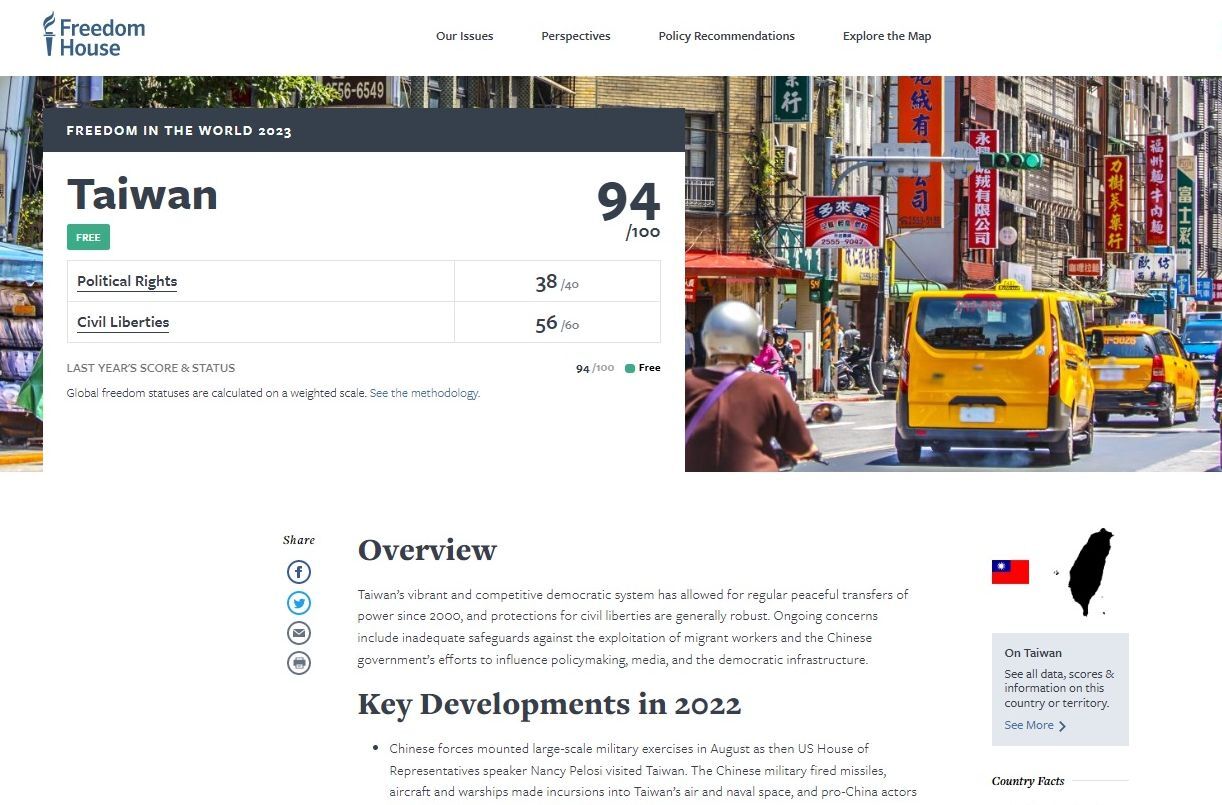Click the Freedom House logo
1222x805 pixels.
click(94, 36)
